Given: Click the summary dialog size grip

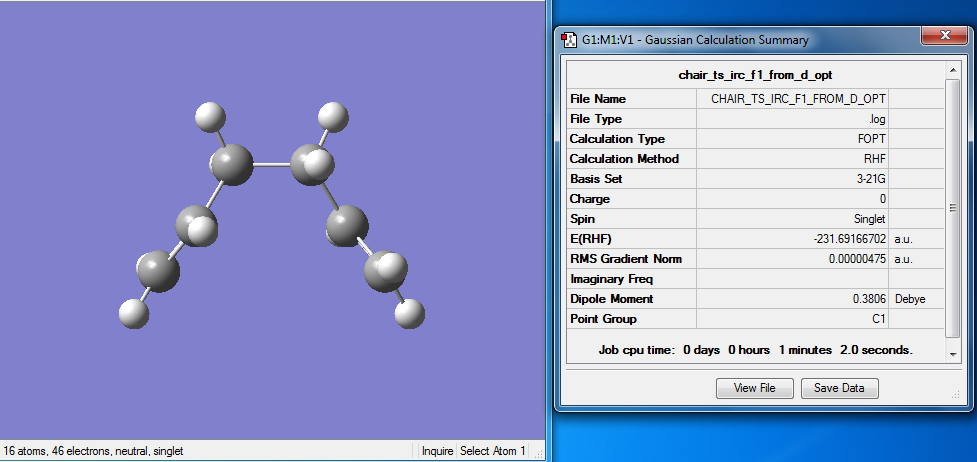Looking at the screenshot, I should click(x=957, y=394).
